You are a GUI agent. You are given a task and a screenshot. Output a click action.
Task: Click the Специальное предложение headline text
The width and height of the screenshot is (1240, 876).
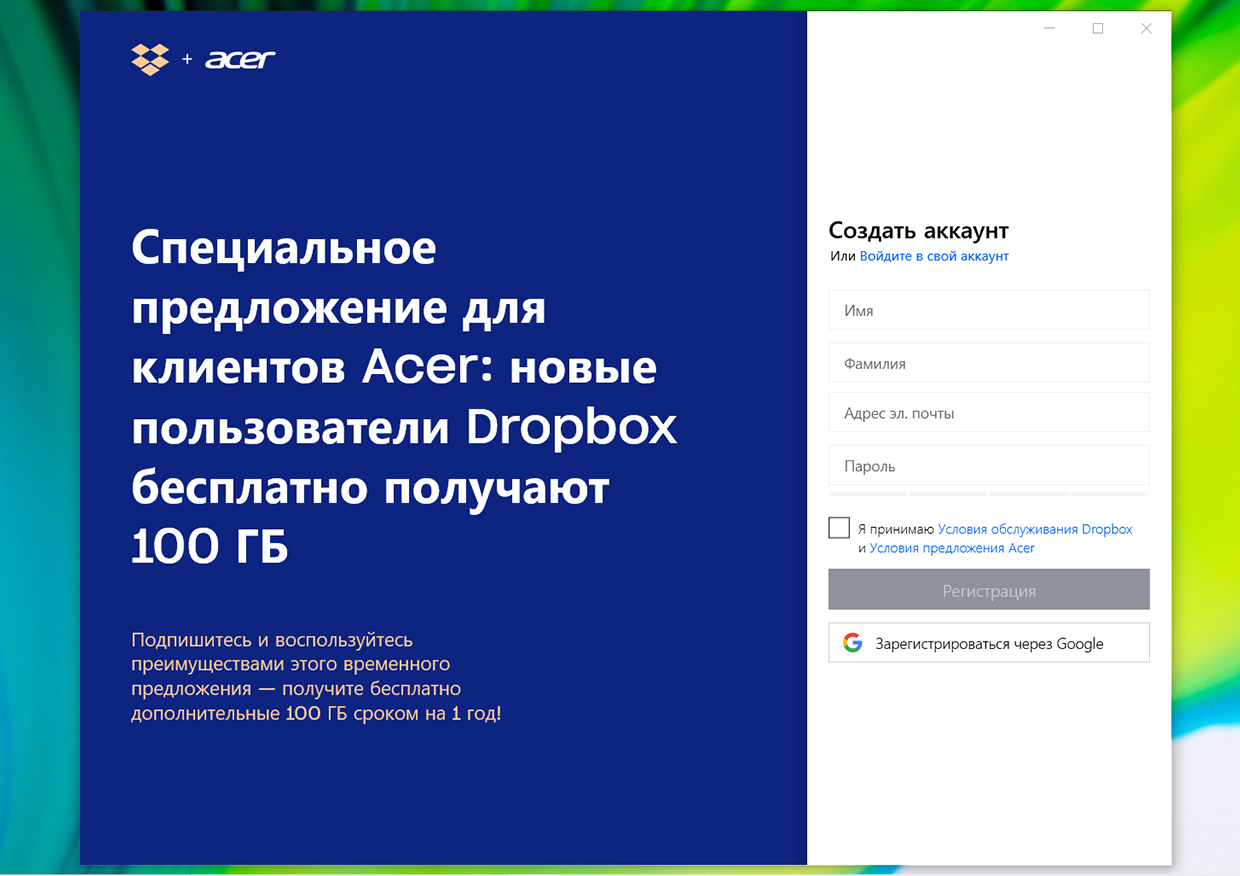pos(404,397)
